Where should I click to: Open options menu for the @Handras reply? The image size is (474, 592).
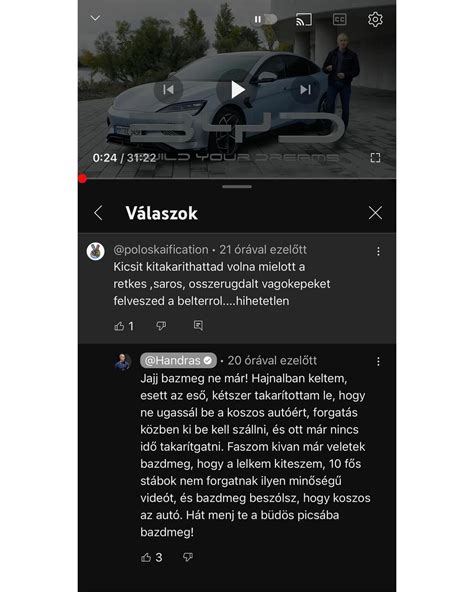pos(378,362)
